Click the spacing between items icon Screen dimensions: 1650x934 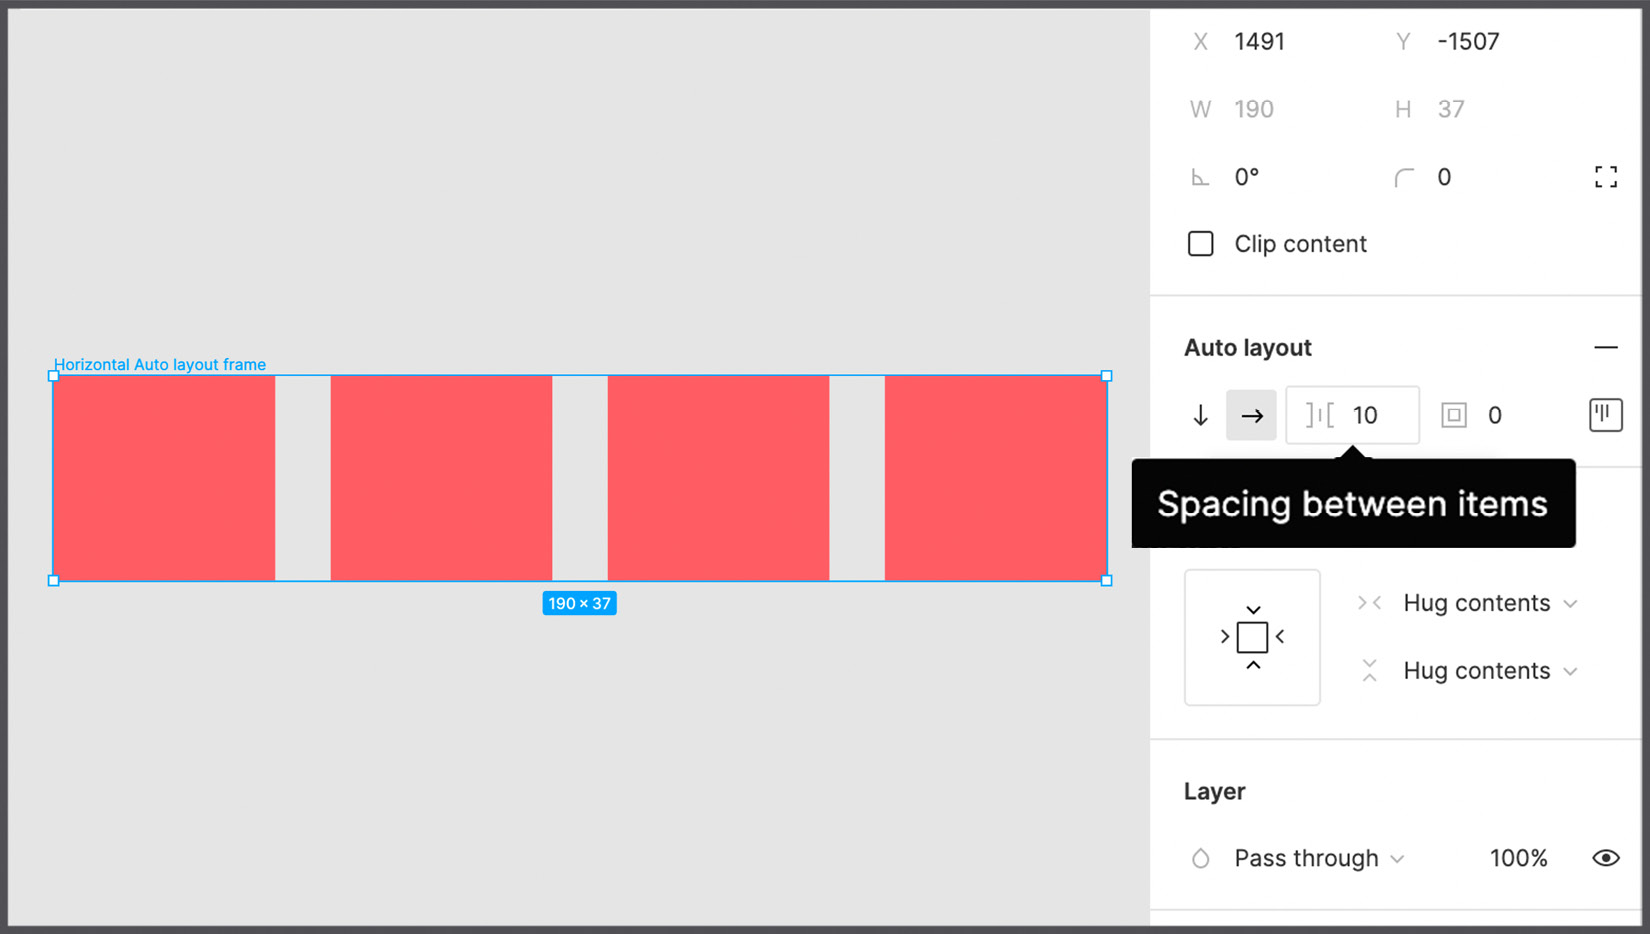pyautogui.click(x=1318, y=414)
